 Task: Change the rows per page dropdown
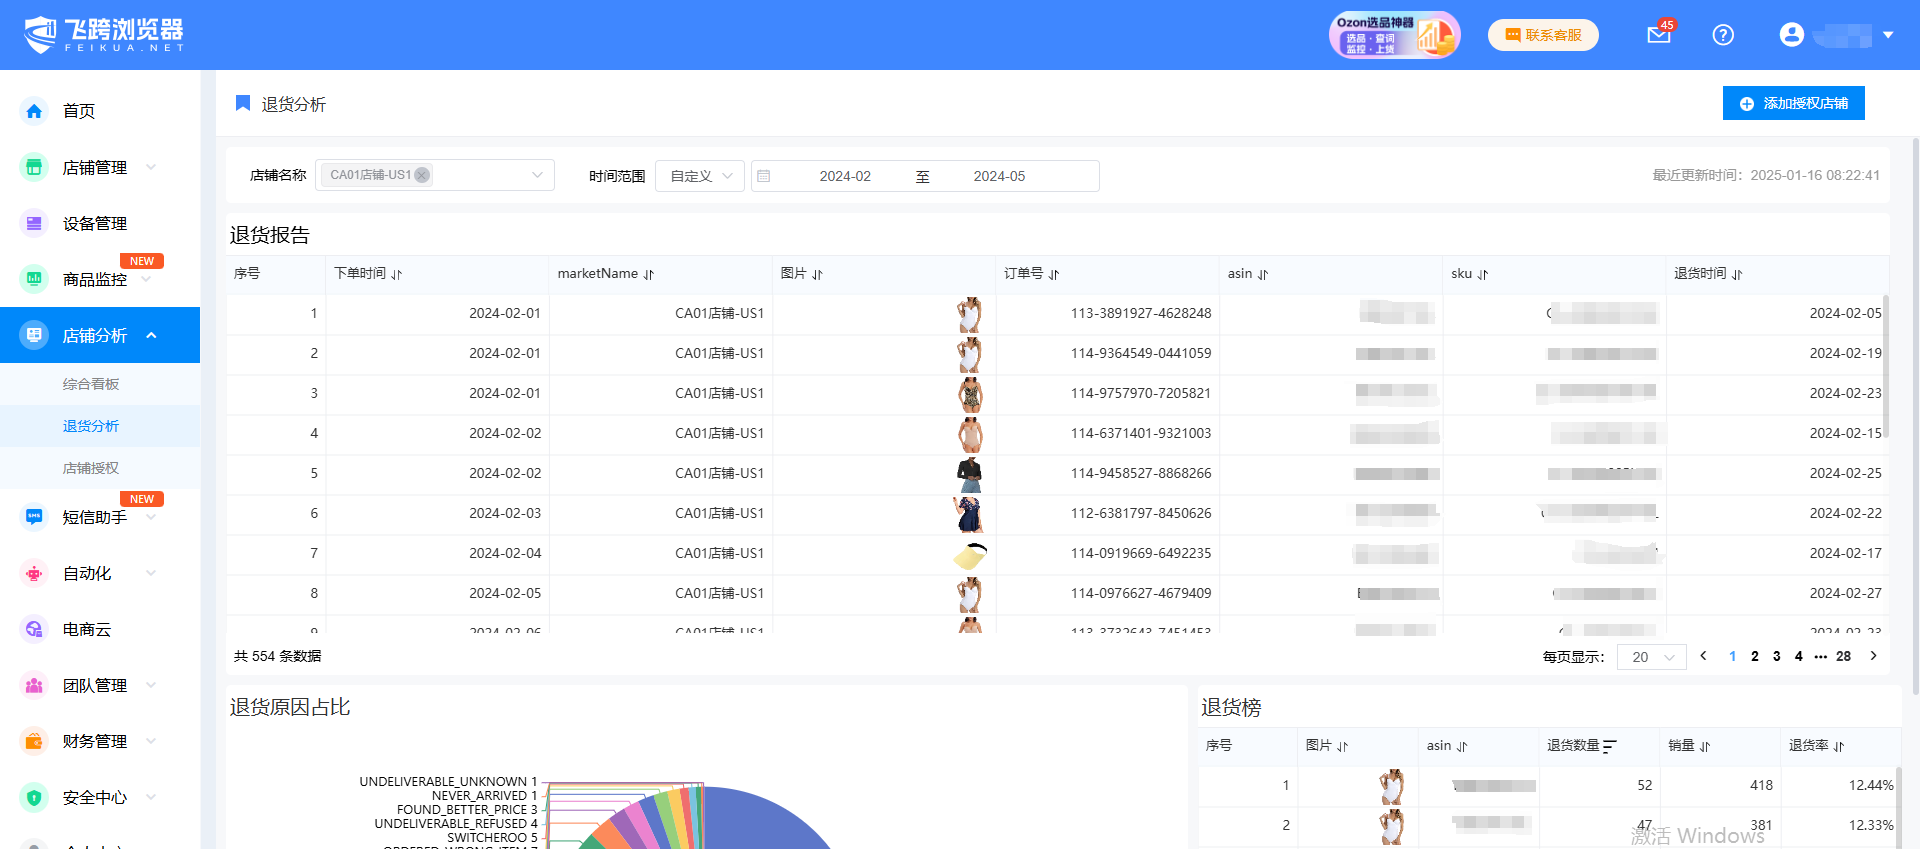pos(1651,657)
